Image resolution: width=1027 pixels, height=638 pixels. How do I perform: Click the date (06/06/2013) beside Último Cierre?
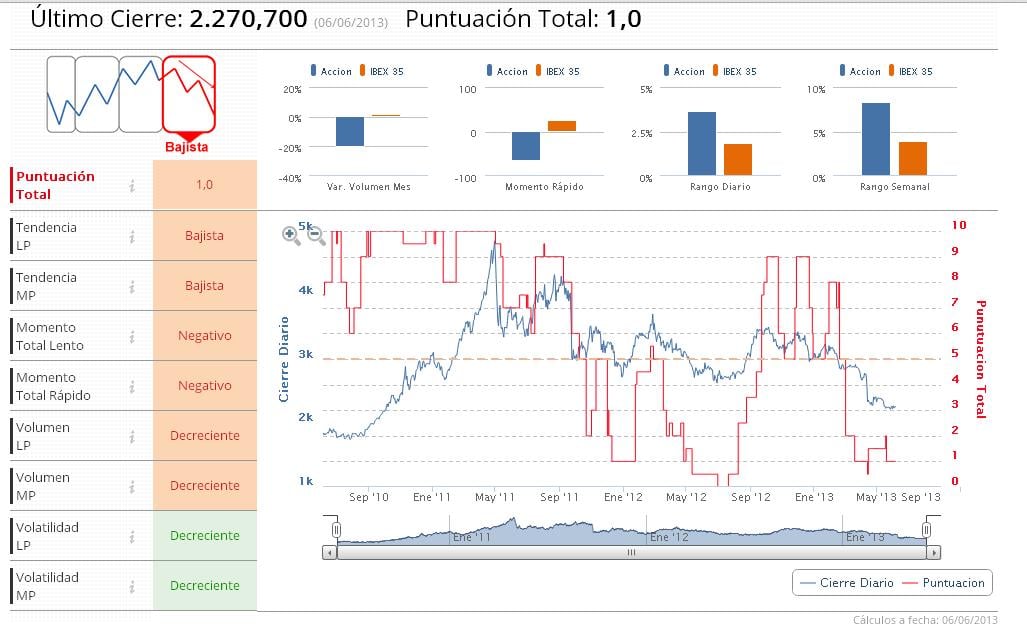click(x=351, y=22)
